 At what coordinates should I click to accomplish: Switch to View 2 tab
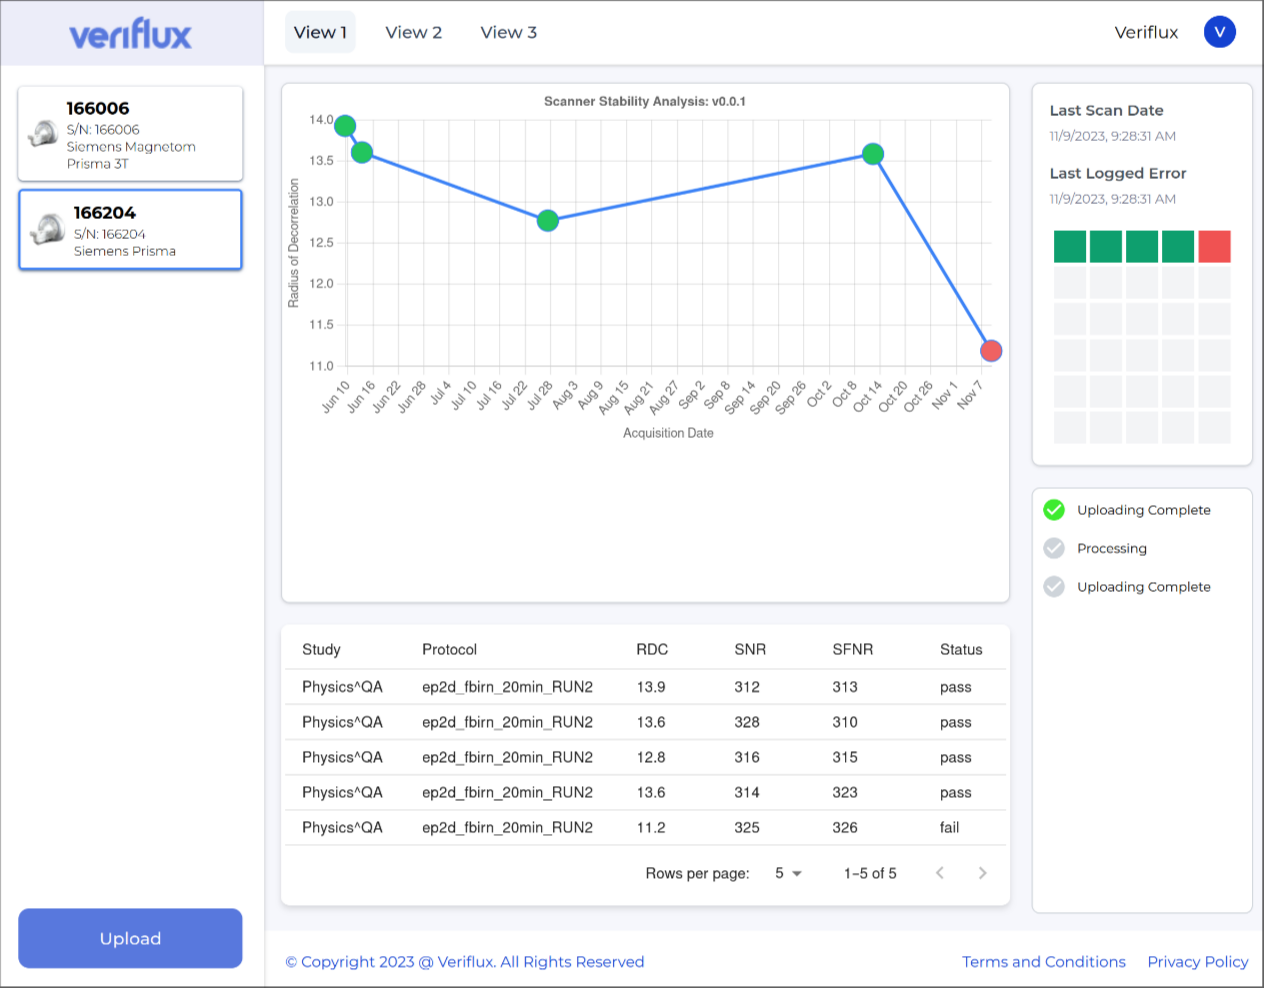coord(413,32)
